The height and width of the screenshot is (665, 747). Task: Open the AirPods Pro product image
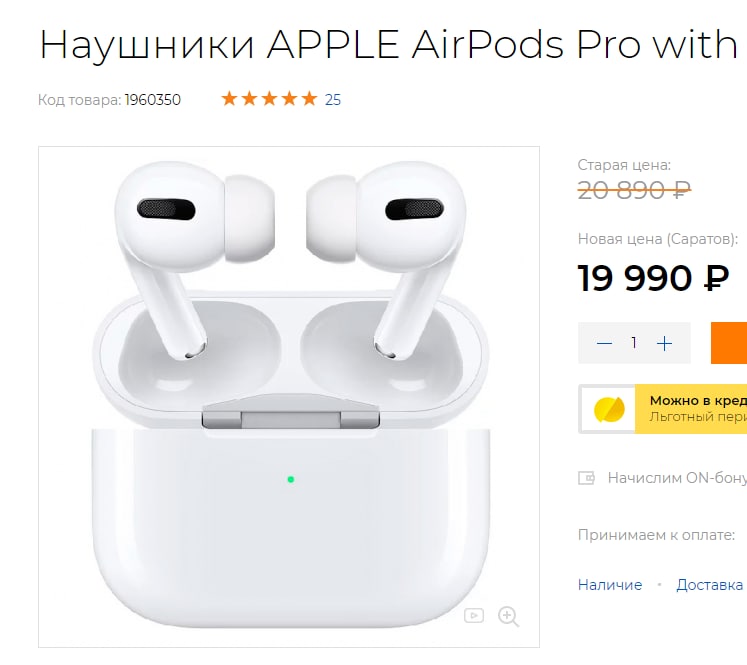(x=289, y=397)
